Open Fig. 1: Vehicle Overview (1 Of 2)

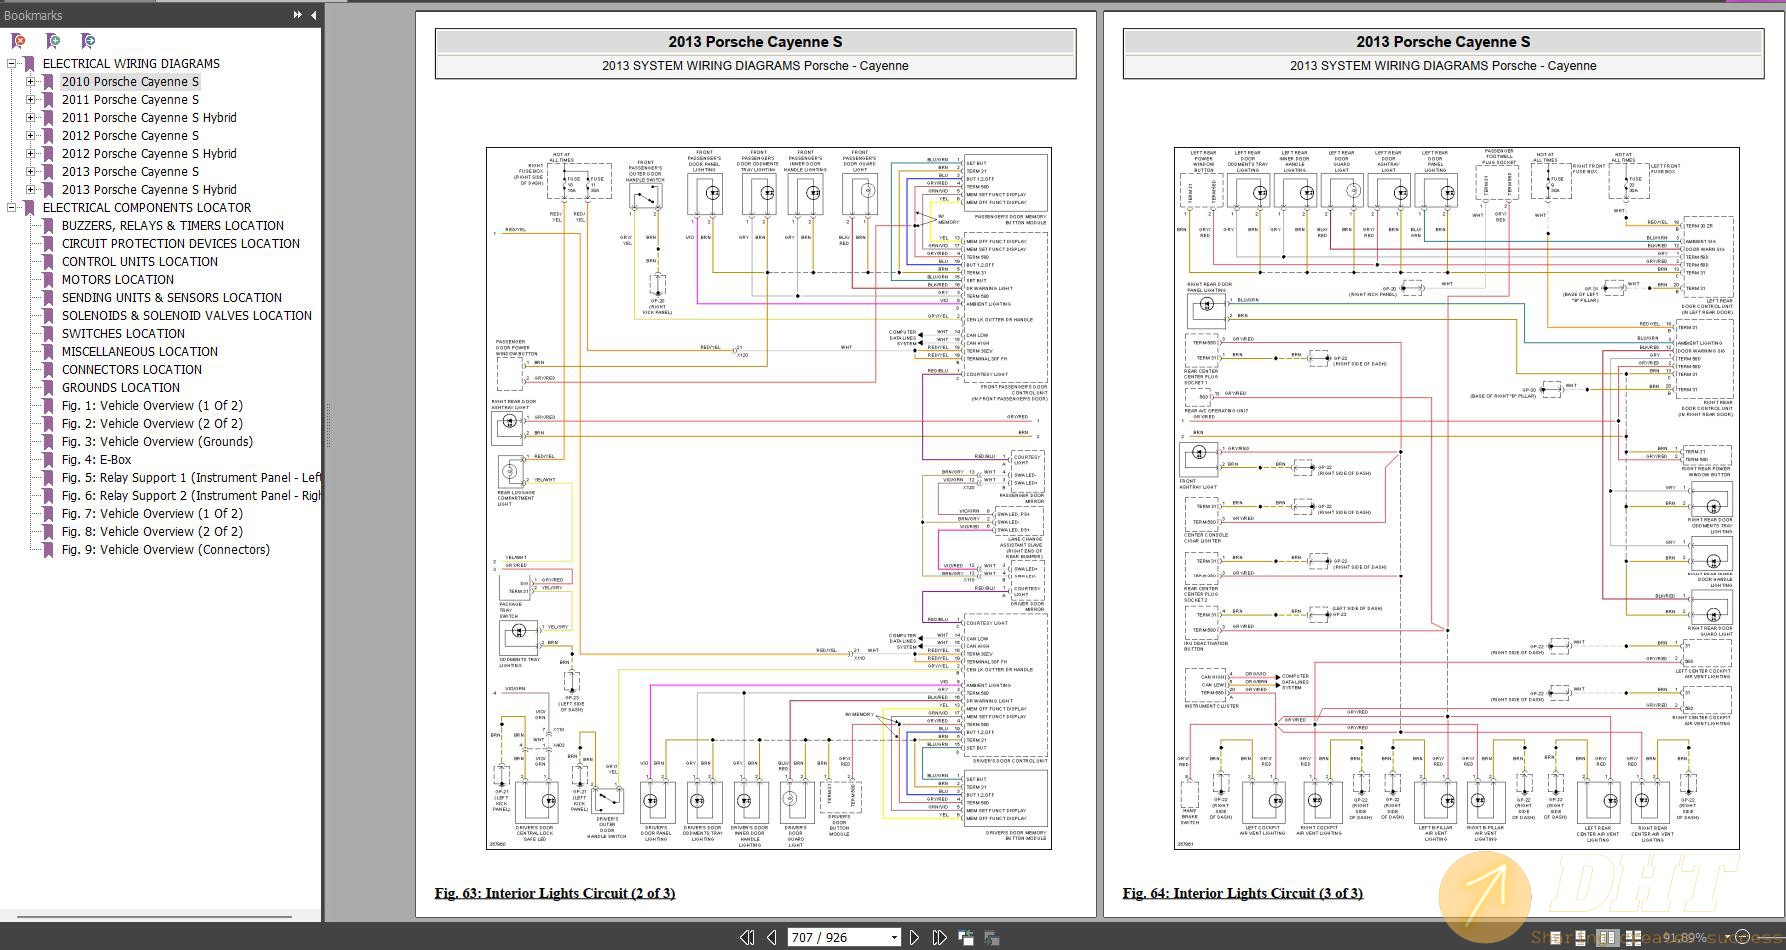[152, 406]
